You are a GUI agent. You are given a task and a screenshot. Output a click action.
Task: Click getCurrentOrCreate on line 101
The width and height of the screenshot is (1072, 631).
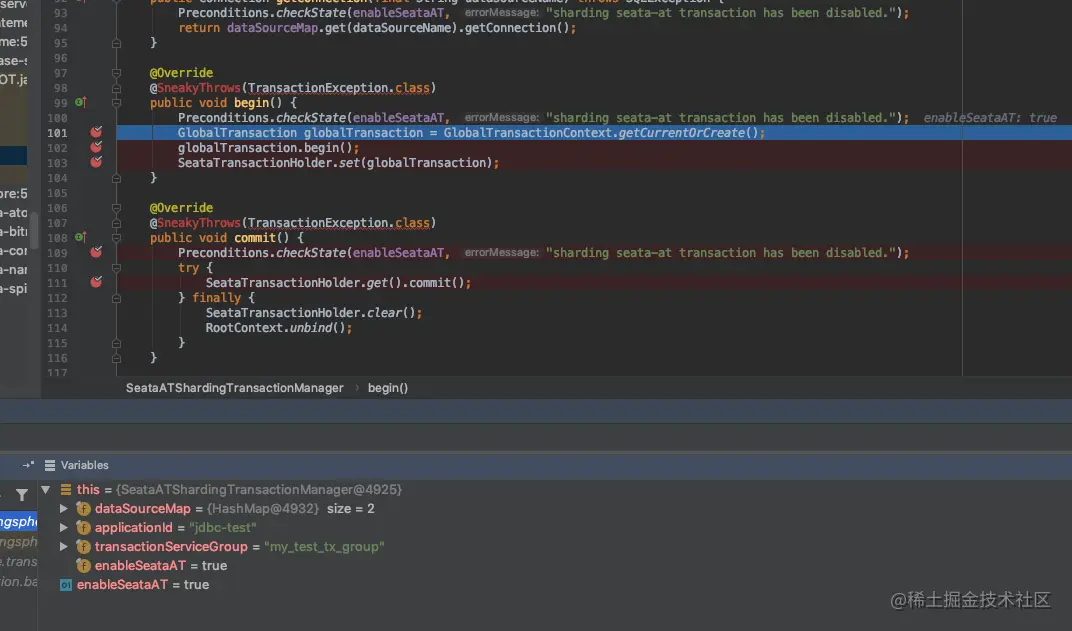click(682, 133)
